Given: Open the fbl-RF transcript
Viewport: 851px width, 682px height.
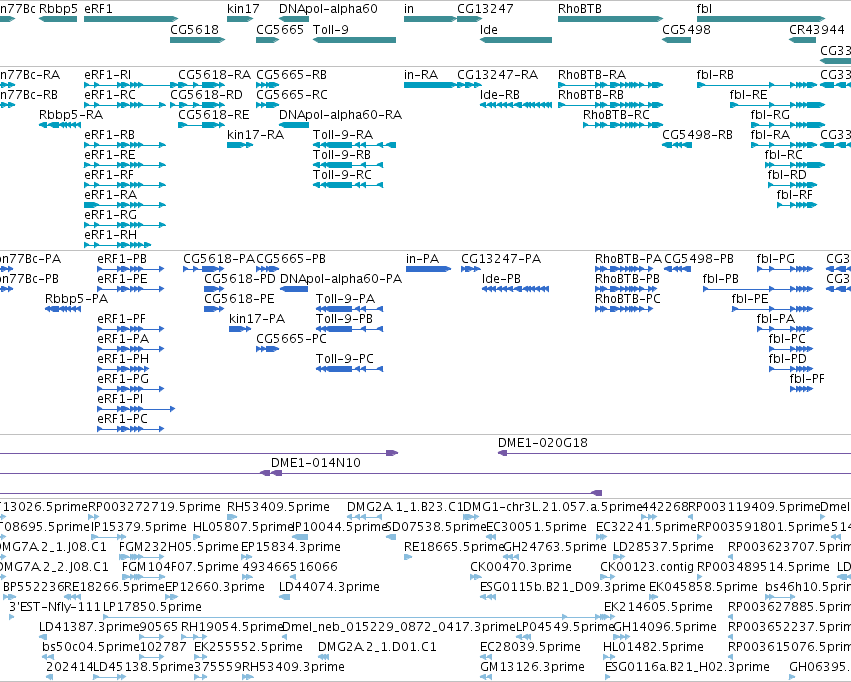Looking at the screenshot, I should click(795, 195).
